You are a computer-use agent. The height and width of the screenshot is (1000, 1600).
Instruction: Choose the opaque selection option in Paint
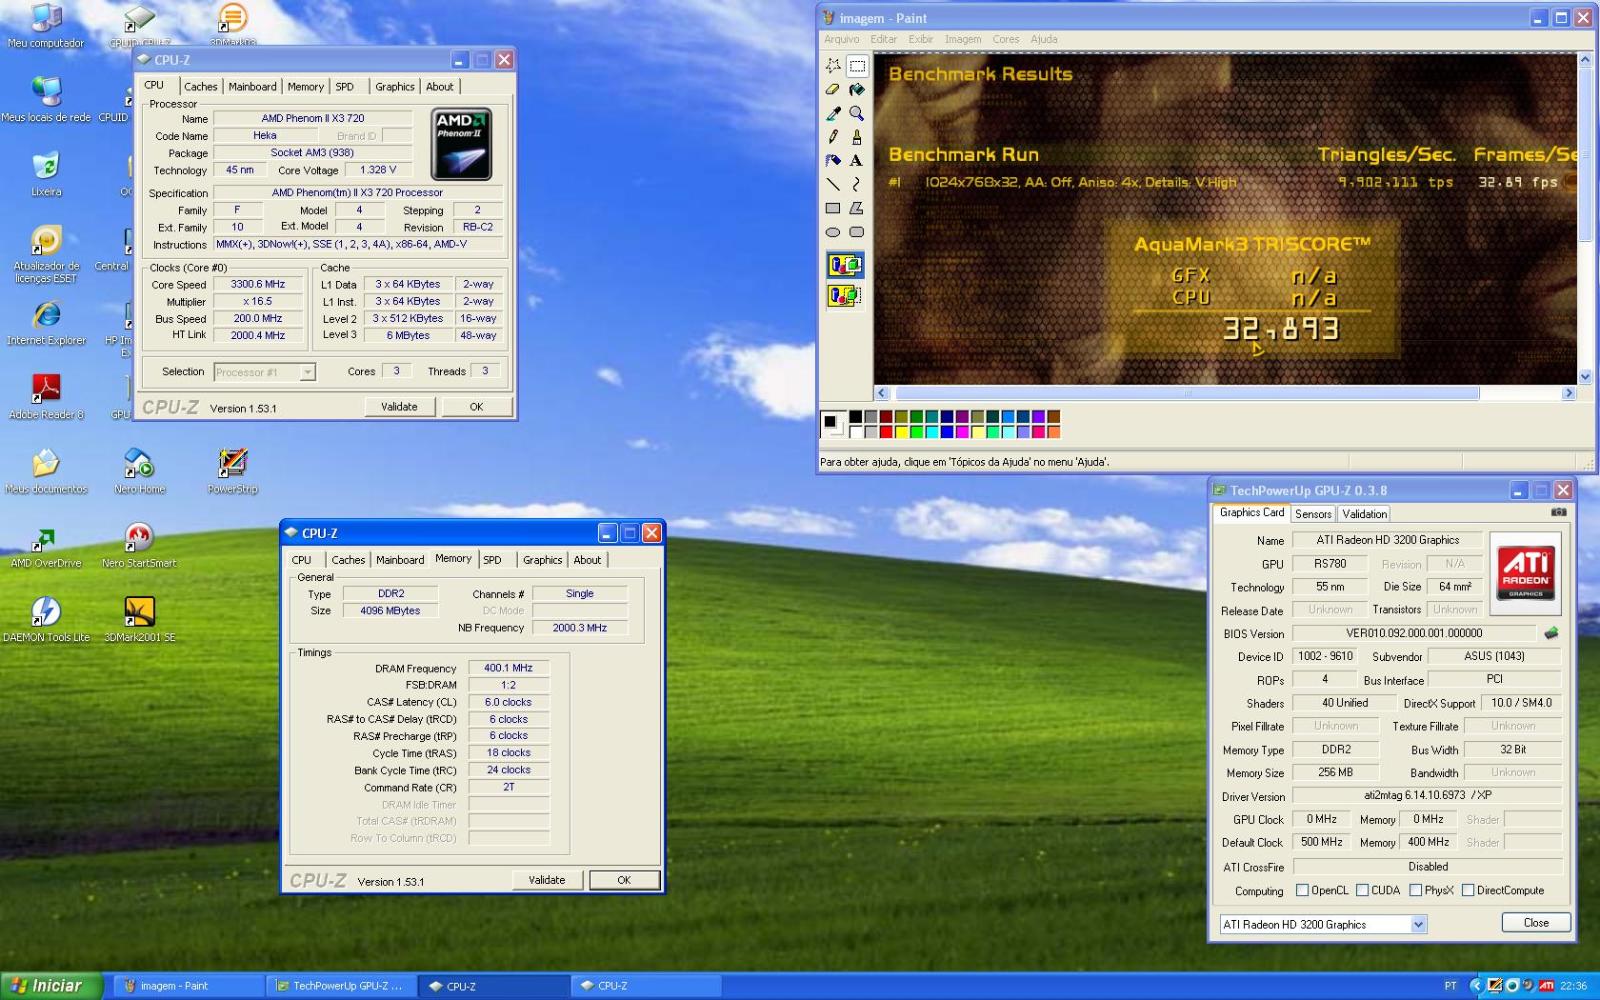pos(845,265)
